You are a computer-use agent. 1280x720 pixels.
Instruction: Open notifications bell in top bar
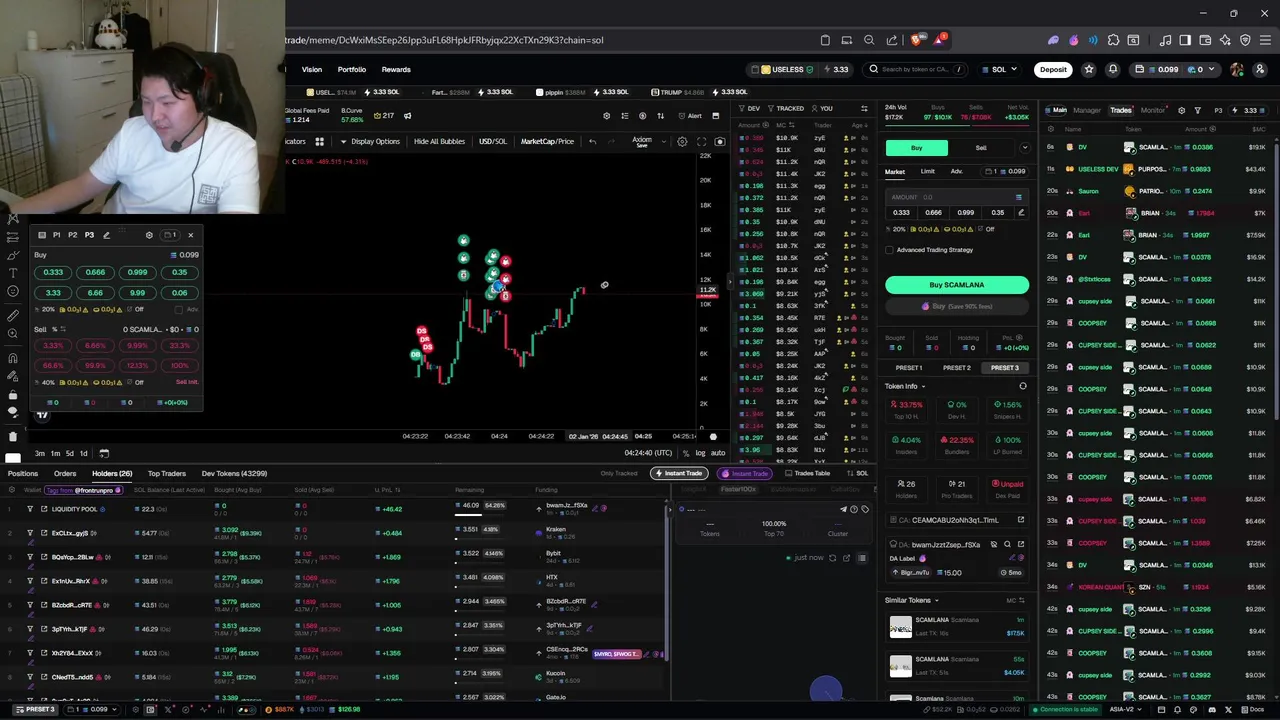(1111, 69)
